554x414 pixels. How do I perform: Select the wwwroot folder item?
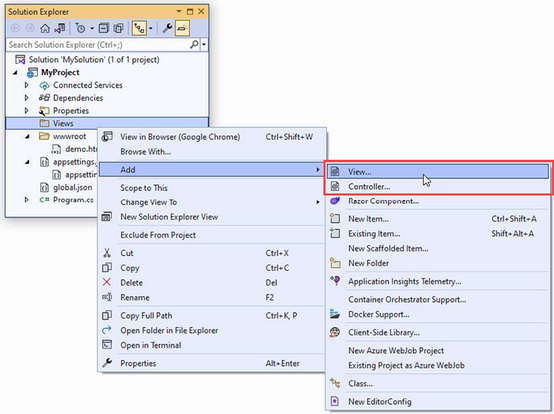pos(69,136)
